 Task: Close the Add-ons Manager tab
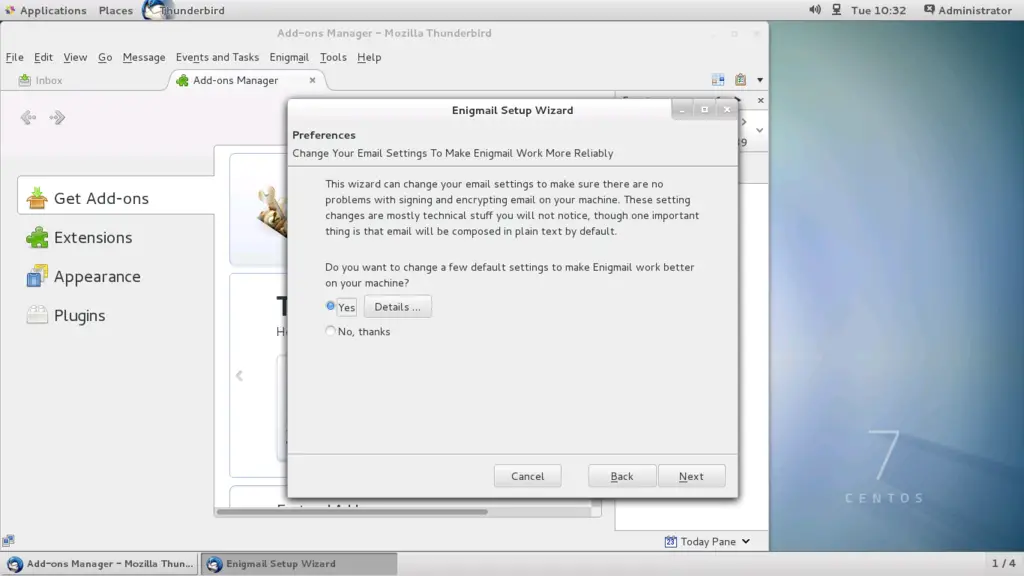(x=312, y=80)
